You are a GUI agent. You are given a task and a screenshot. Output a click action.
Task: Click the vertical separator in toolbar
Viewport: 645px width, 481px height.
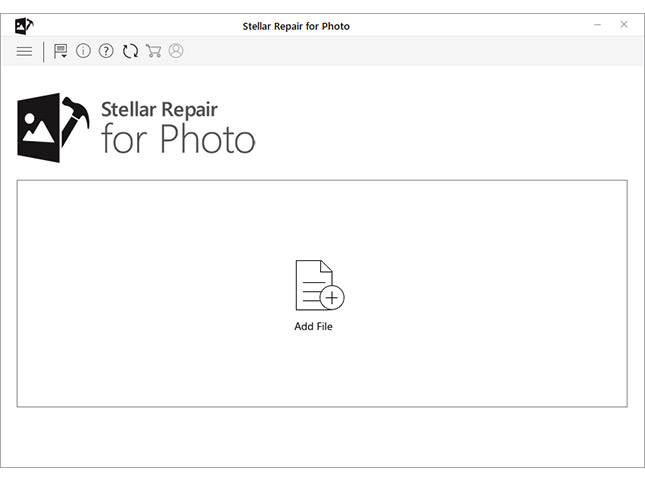click(x=43, y=51)
